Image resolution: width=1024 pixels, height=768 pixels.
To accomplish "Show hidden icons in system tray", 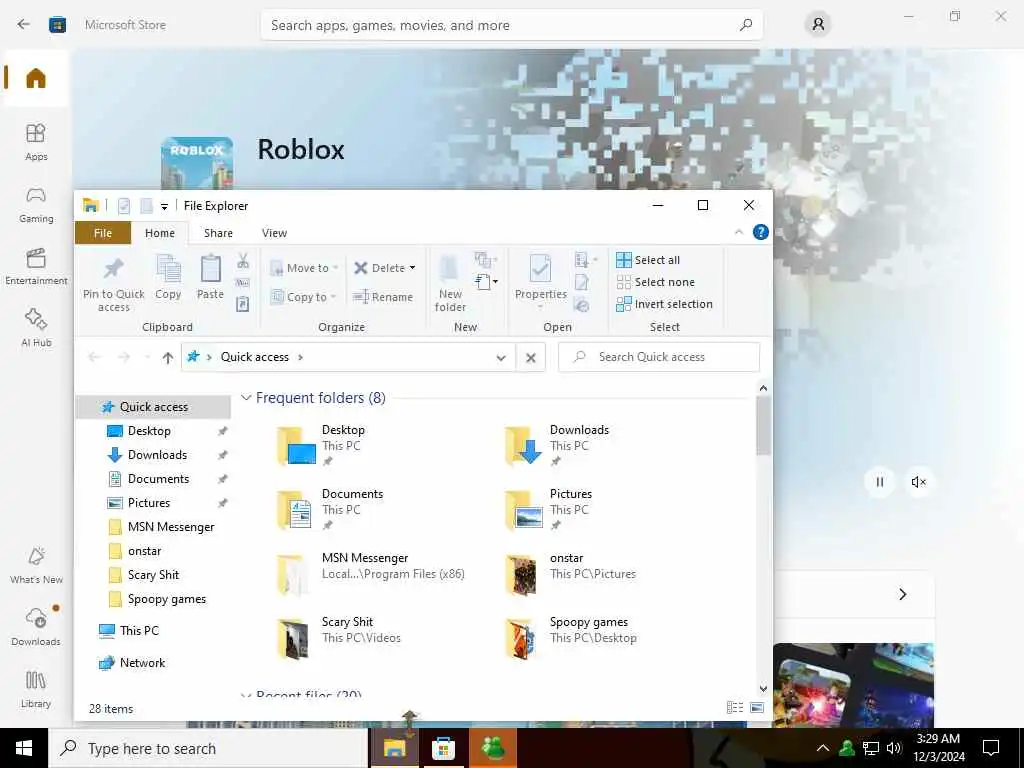I will (x=823, y=748).
